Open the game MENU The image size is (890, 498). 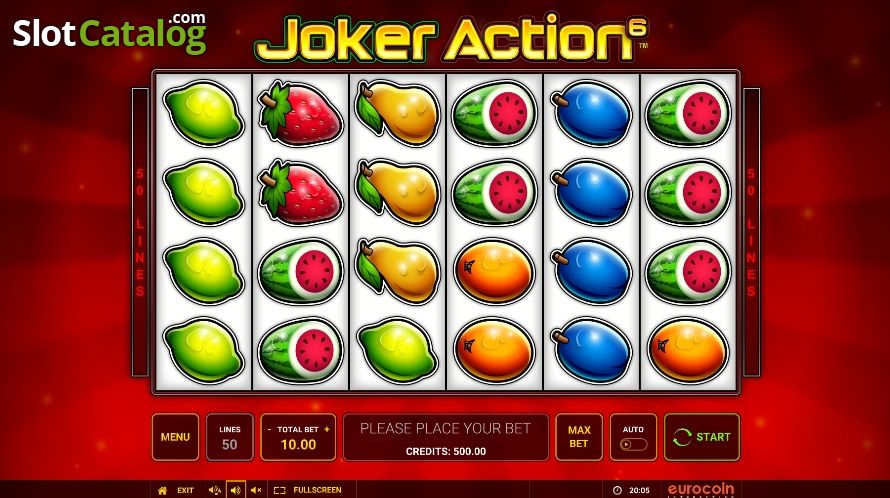coord(175,437)
